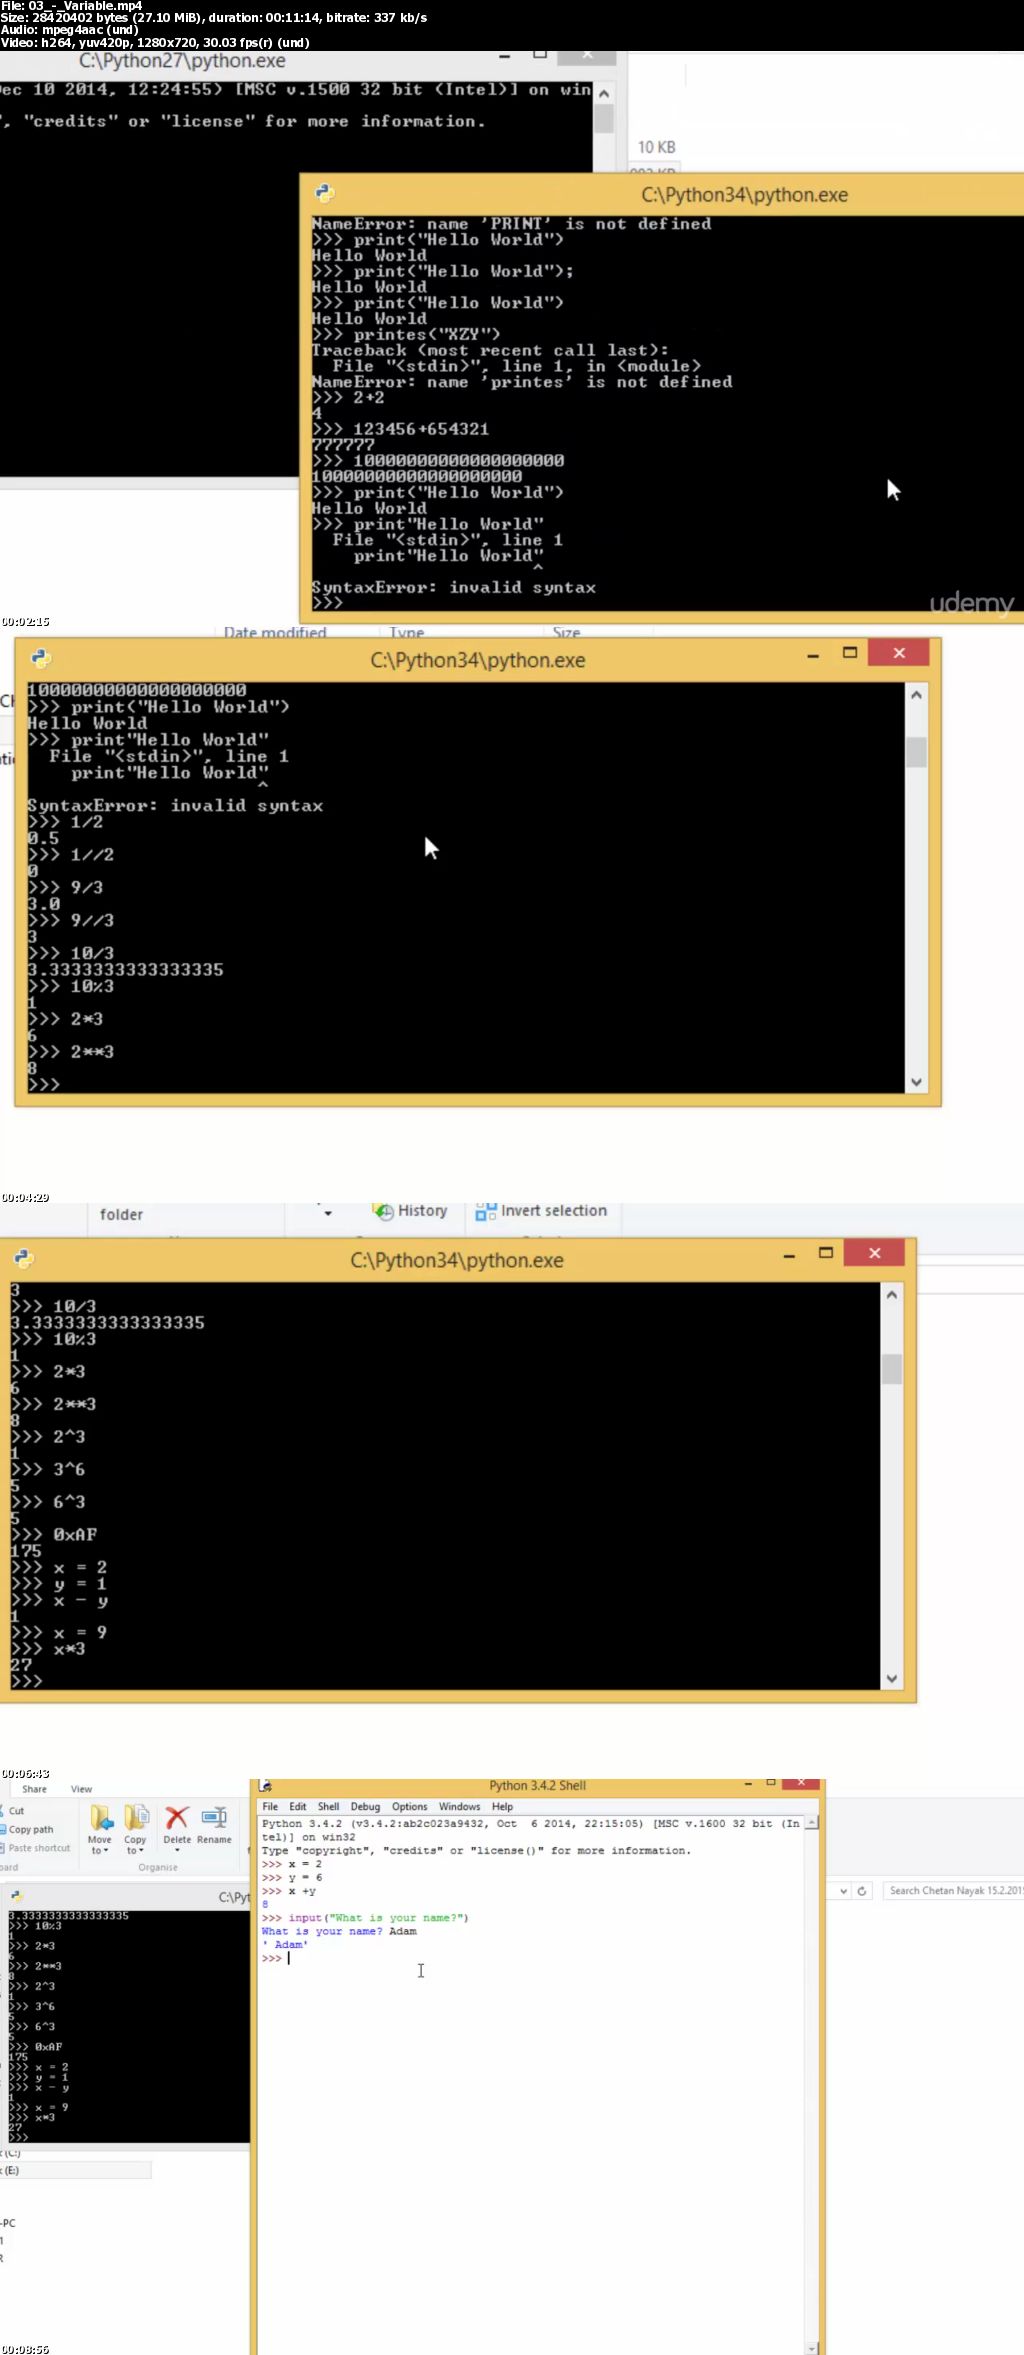Click the 3.3333333333333335 result below 1//2
Image resolution: width=1024 pixels, height=2355 pixels.
point(125,969)
